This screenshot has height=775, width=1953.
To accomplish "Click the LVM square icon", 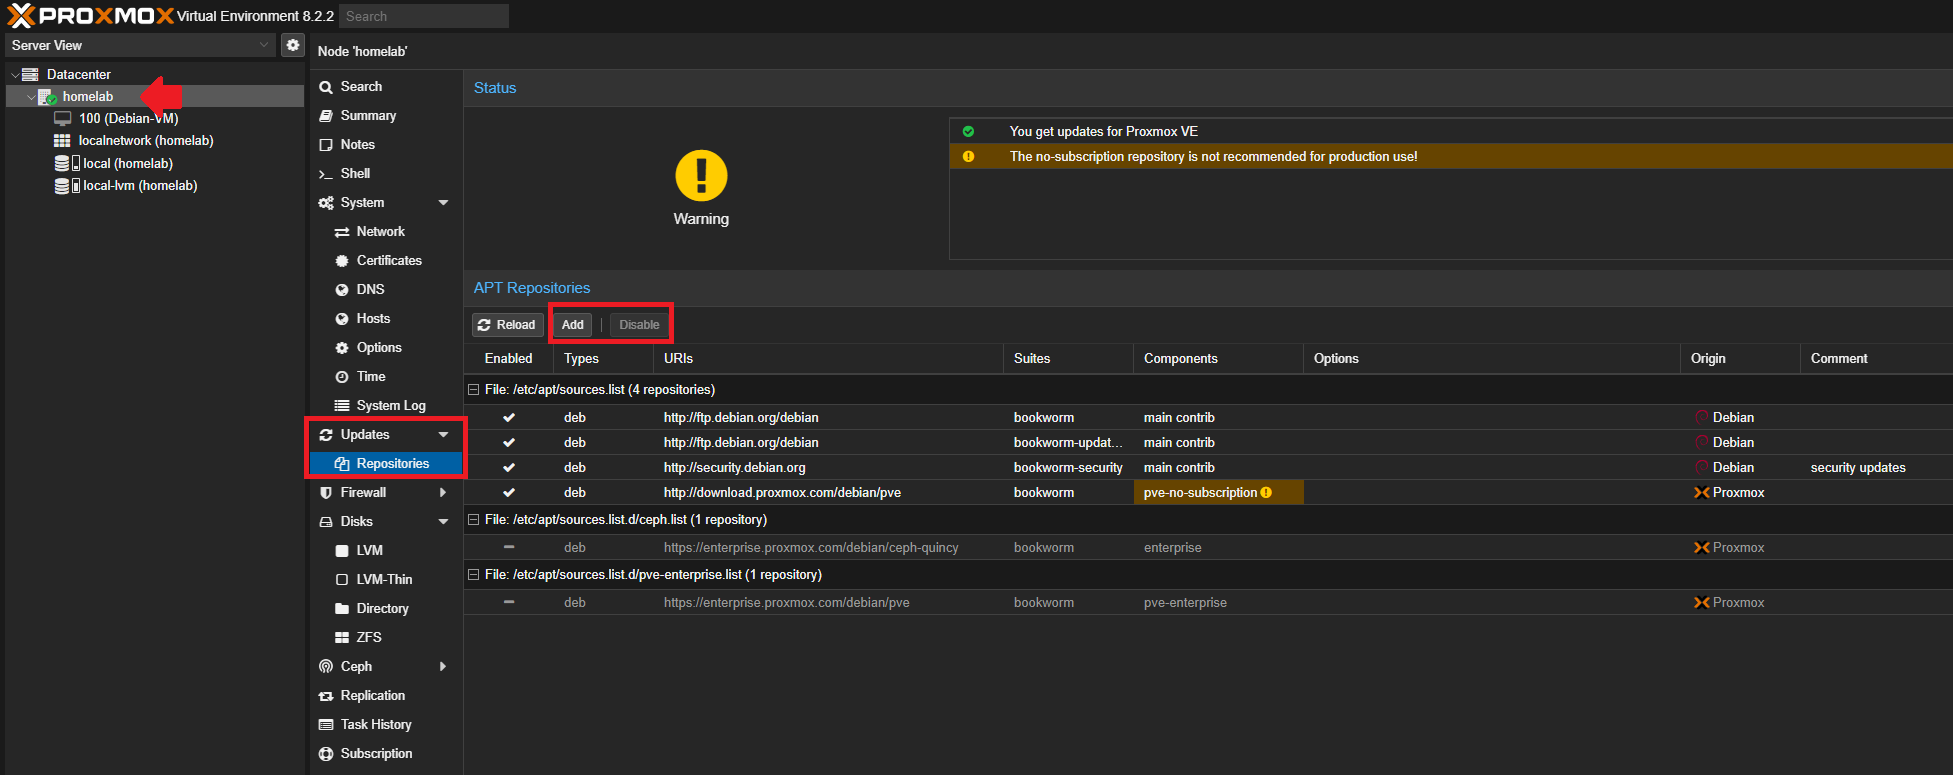I will (x=342, y=551).
